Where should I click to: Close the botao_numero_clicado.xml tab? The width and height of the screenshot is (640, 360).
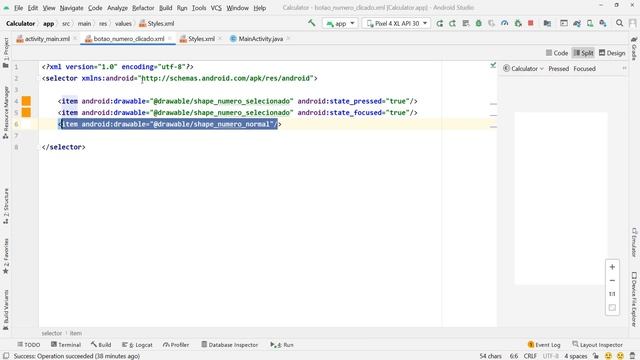(169, 39)
